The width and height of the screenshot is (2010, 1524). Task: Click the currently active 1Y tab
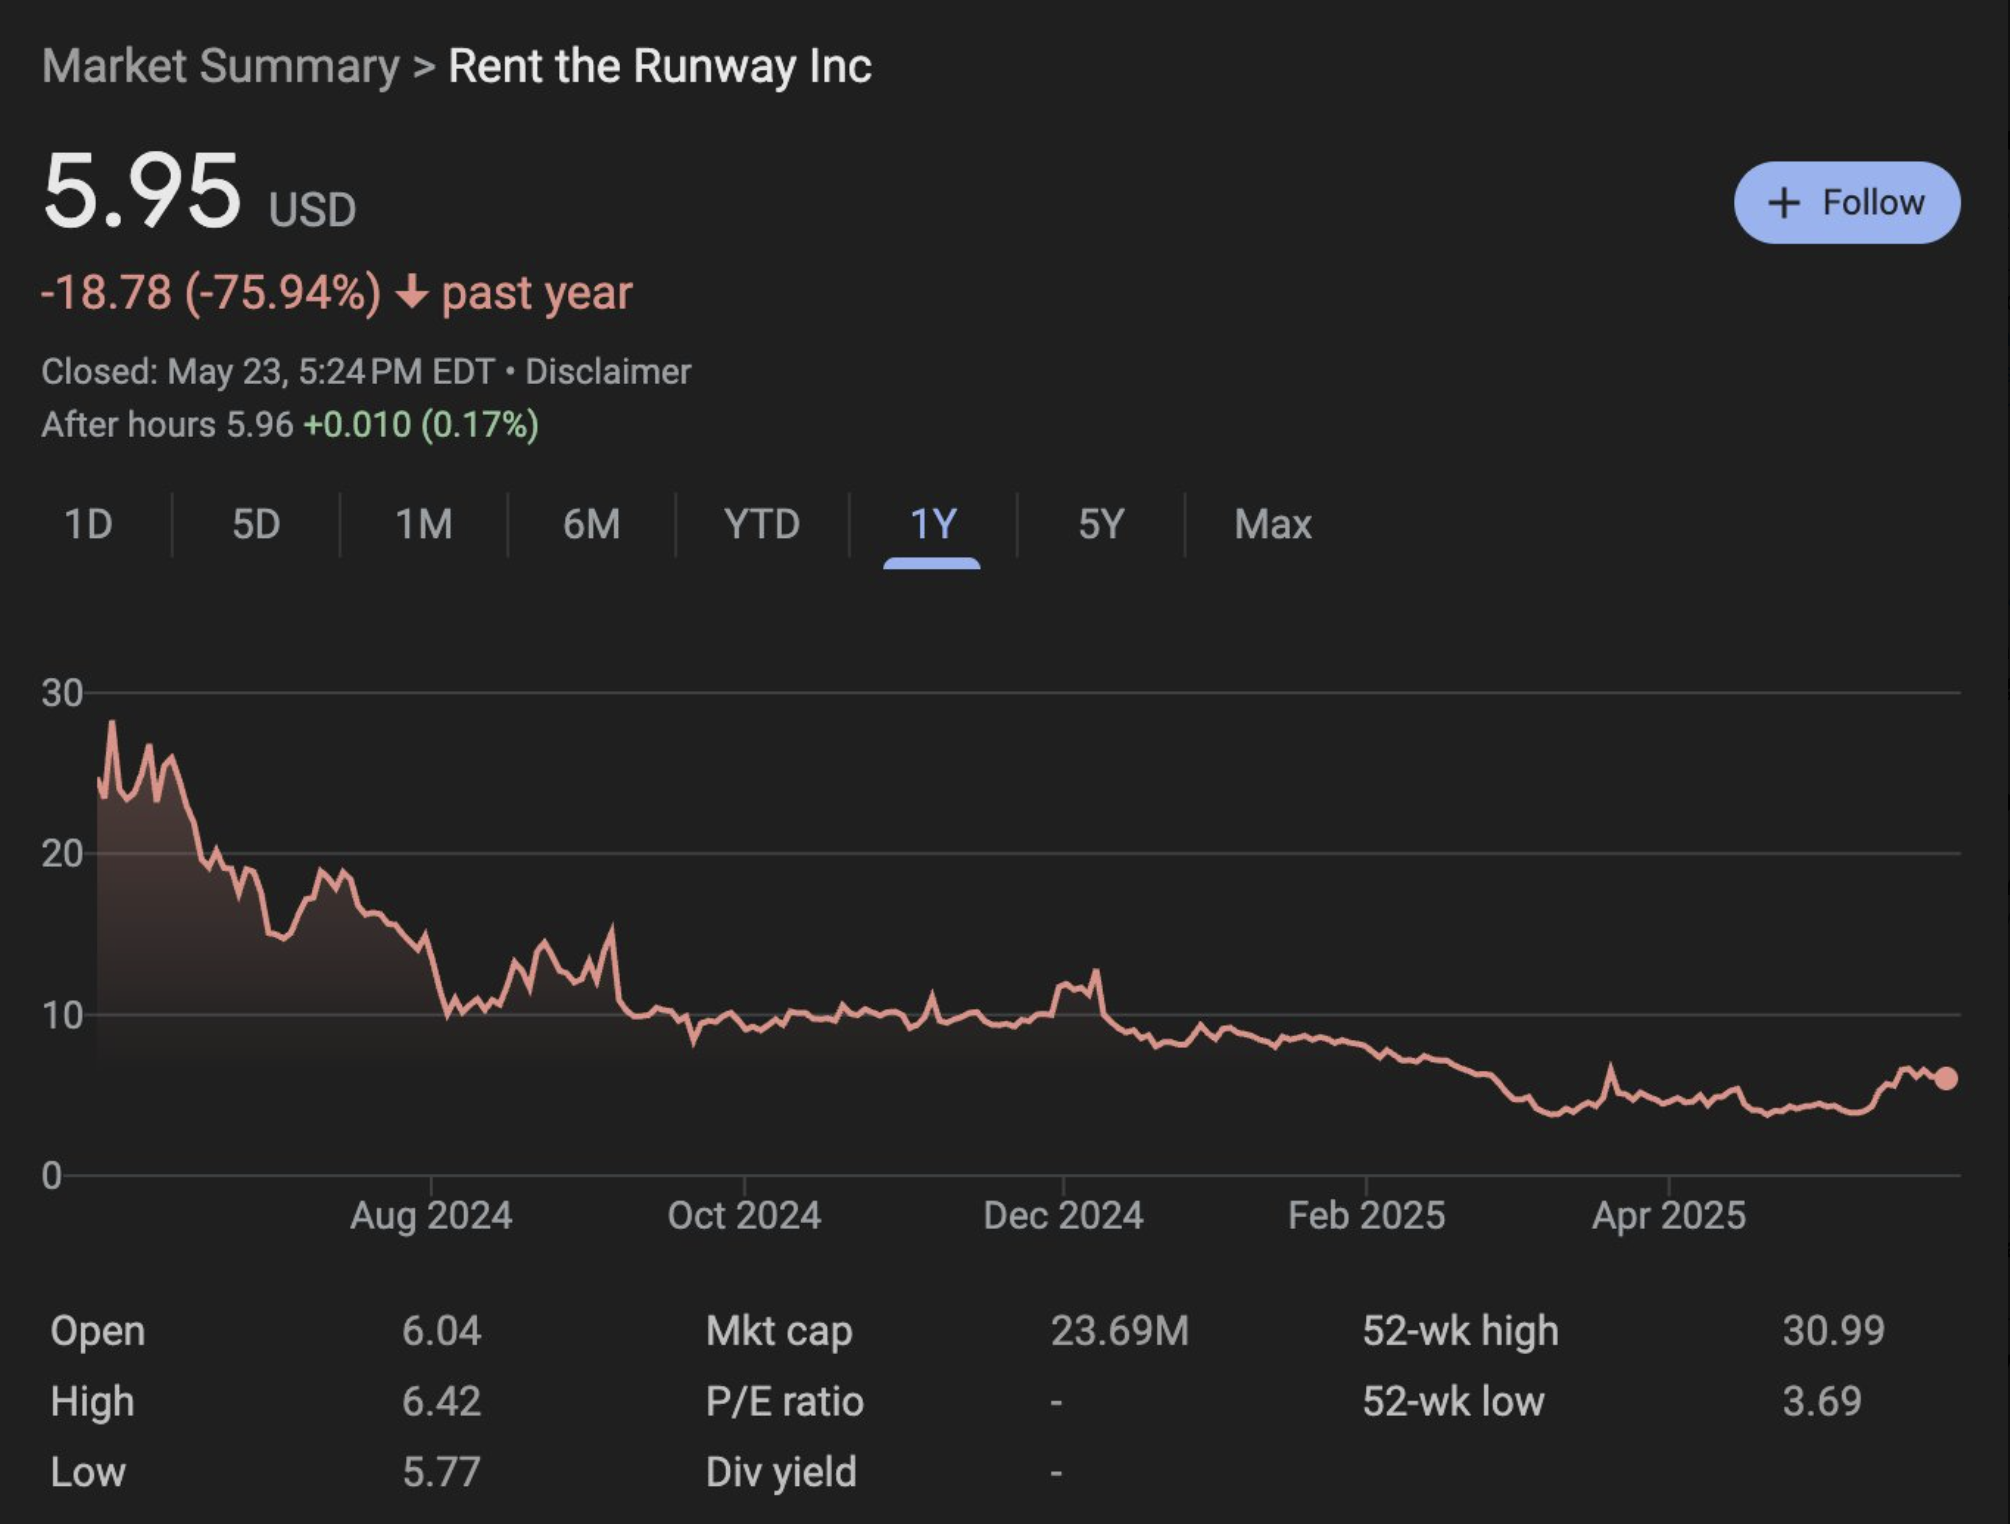(x=932, y=523)
